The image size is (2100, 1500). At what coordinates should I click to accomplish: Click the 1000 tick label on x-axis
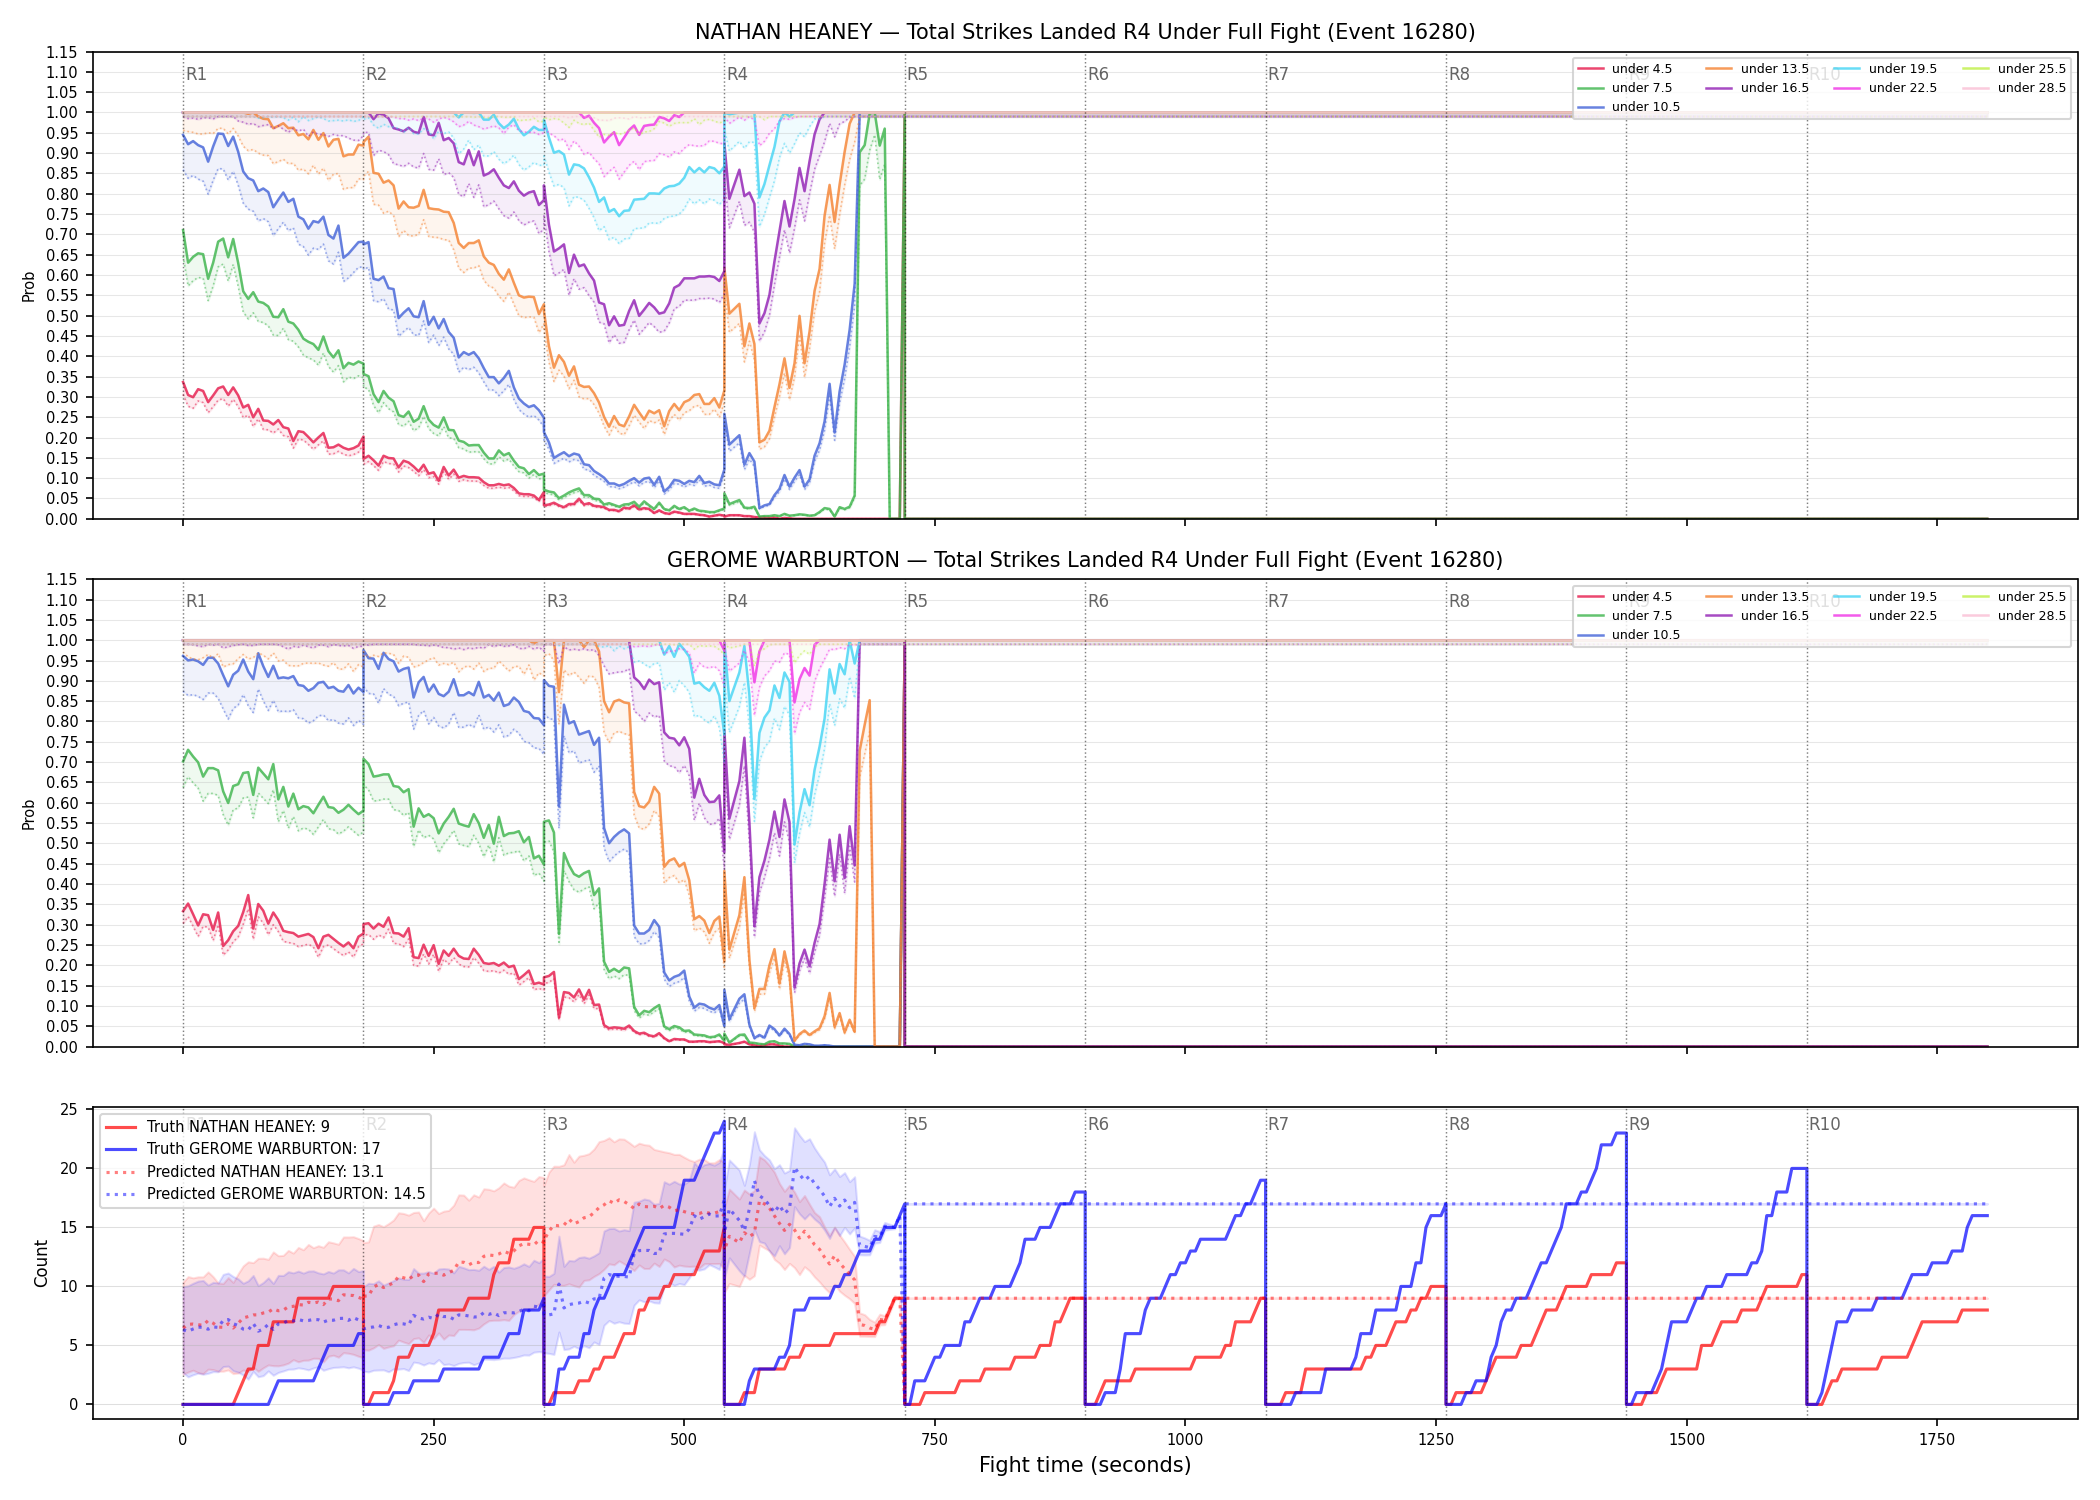coord(1185,1440)
